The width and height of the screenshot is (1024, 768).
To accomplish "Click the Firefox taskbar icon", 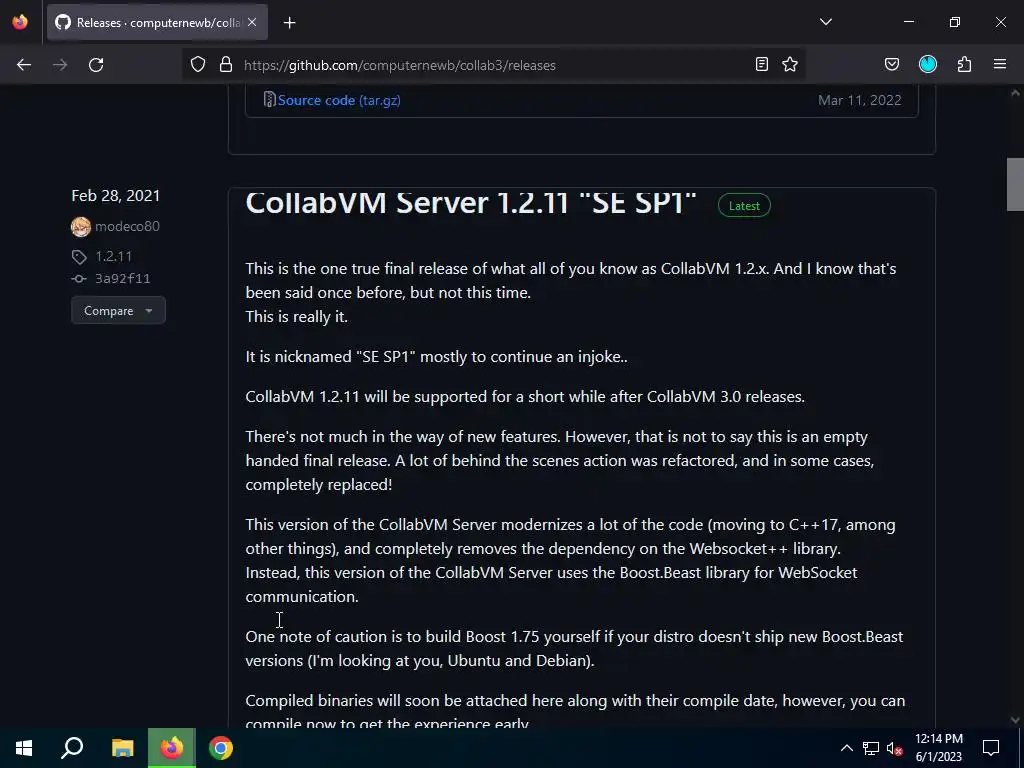I will pyautogui.click(x=172, y=748).
